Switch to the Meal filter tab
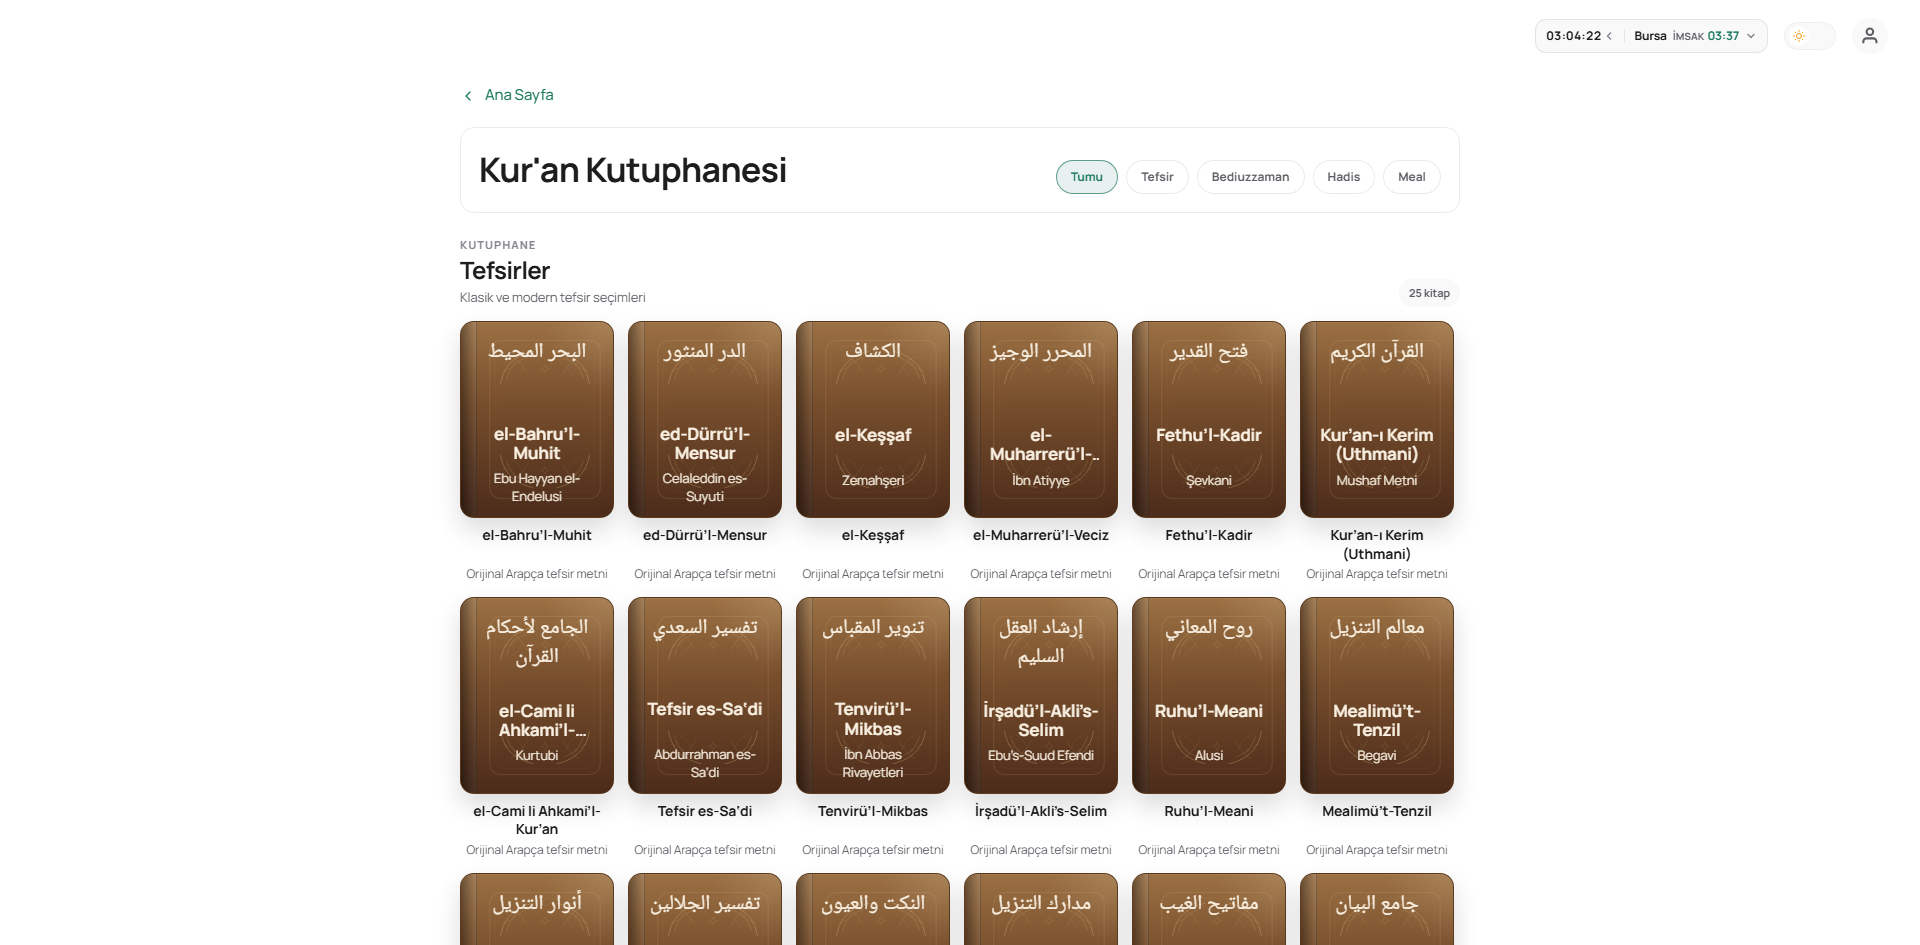This screenshot has height=945, width=1920. [1411, 177]
